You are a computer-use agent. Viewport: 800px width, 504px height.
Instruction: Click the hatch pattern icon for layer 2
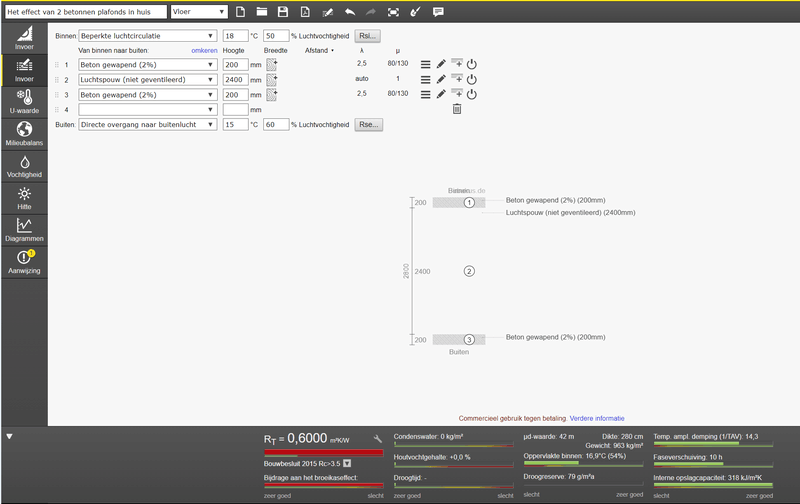coord(272,80)
